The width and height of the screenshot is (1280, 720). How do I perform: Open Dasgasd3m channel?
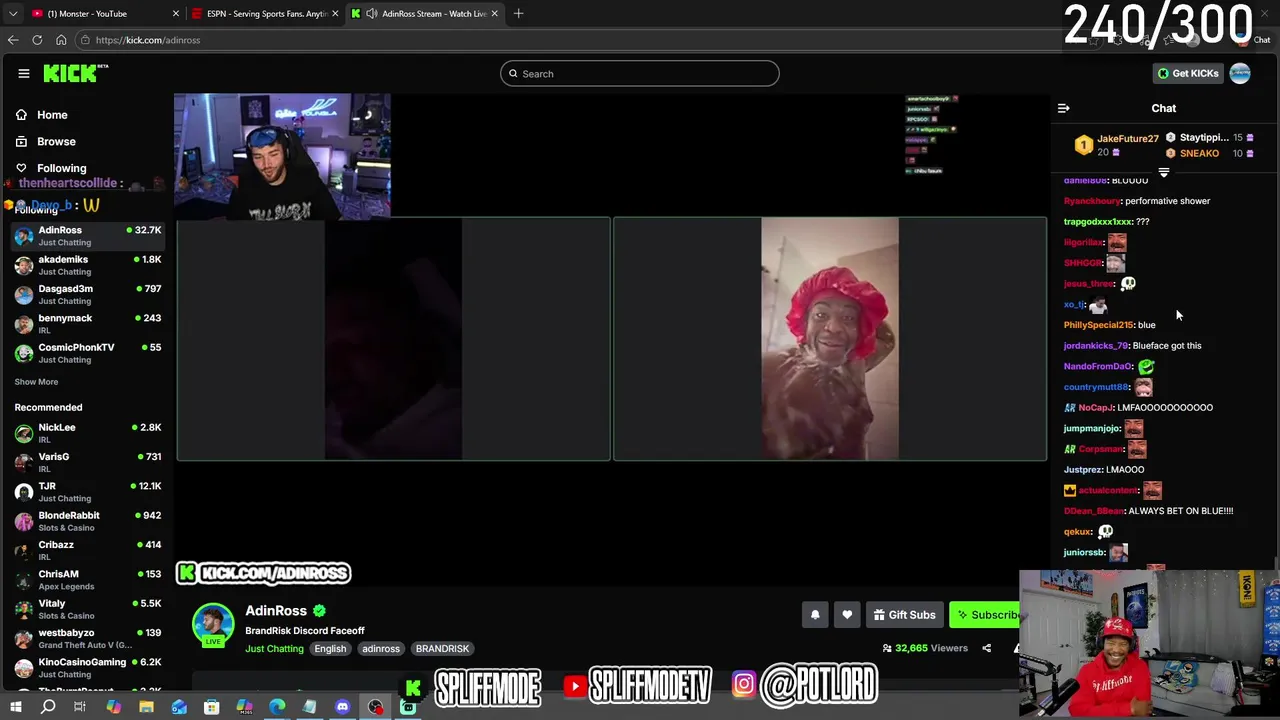click(x=88, y=294)
